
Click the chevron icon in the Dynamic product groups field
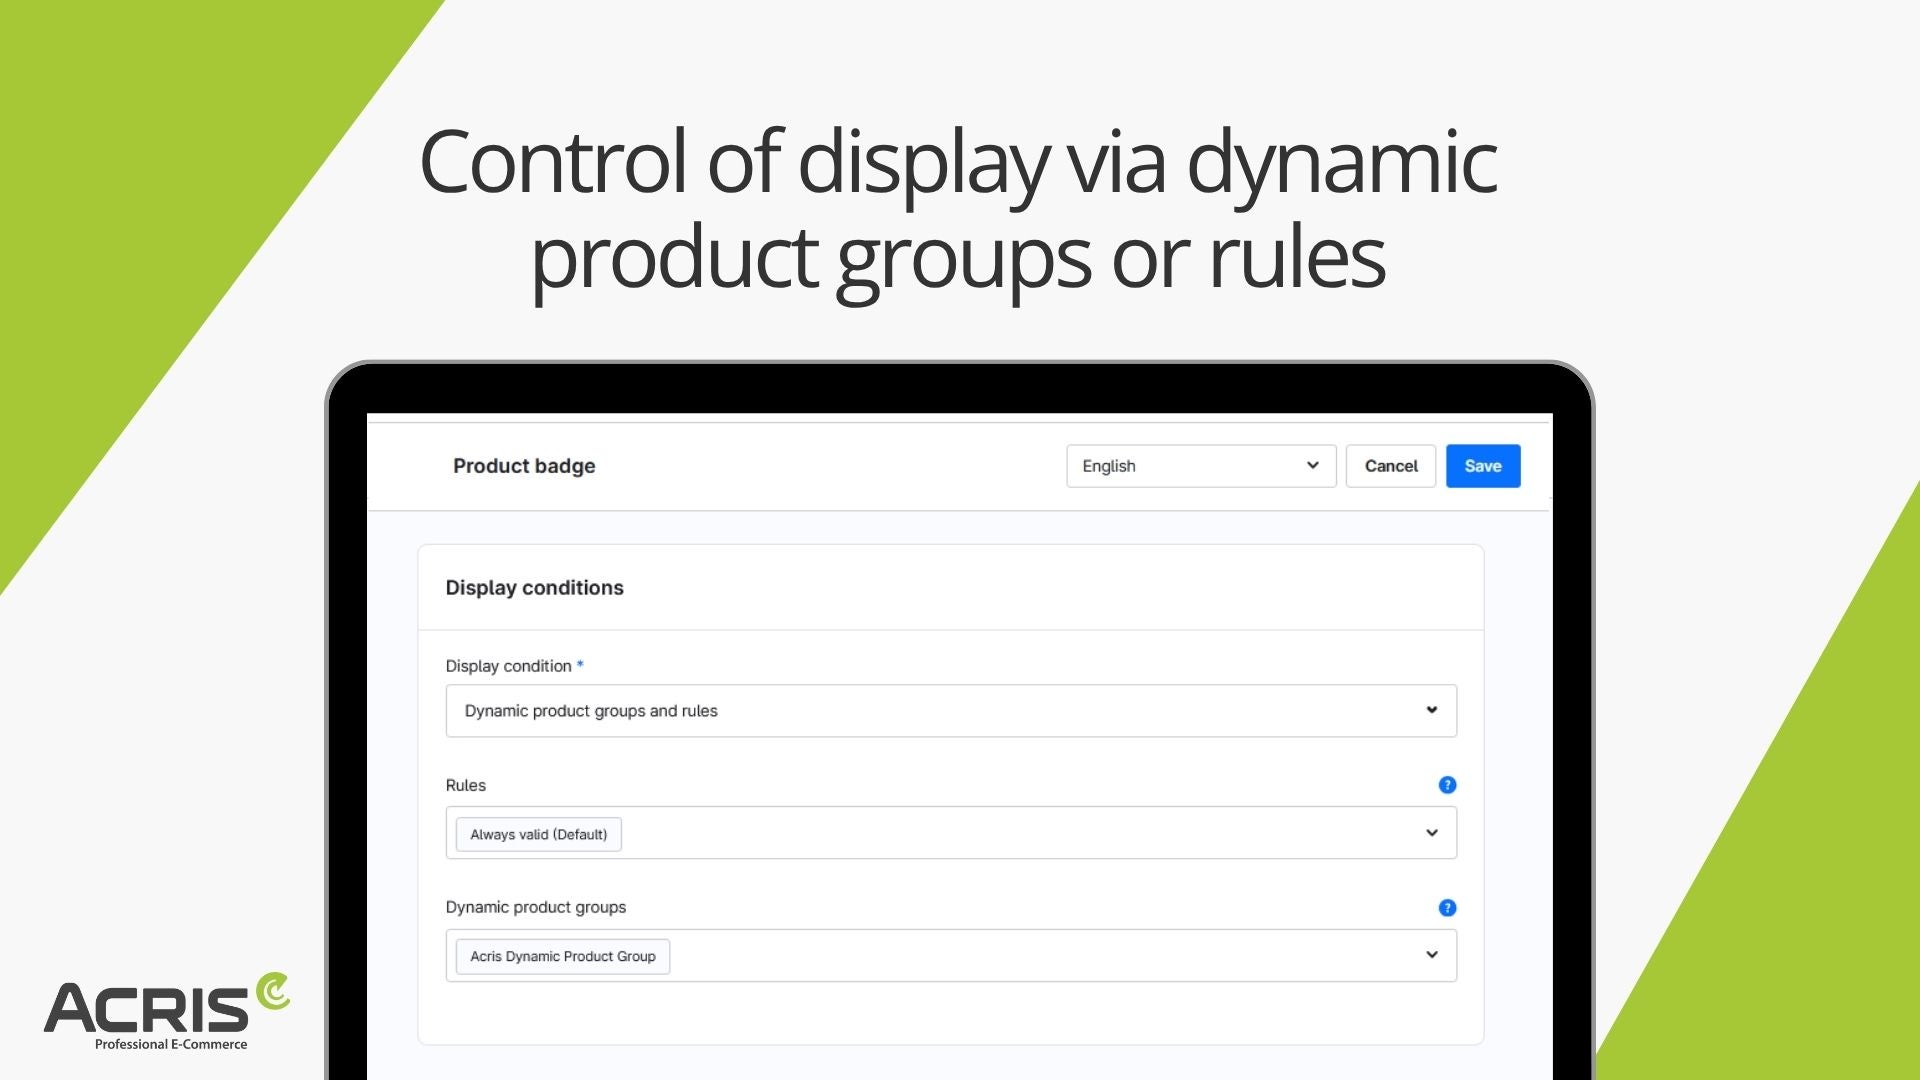1431,955
